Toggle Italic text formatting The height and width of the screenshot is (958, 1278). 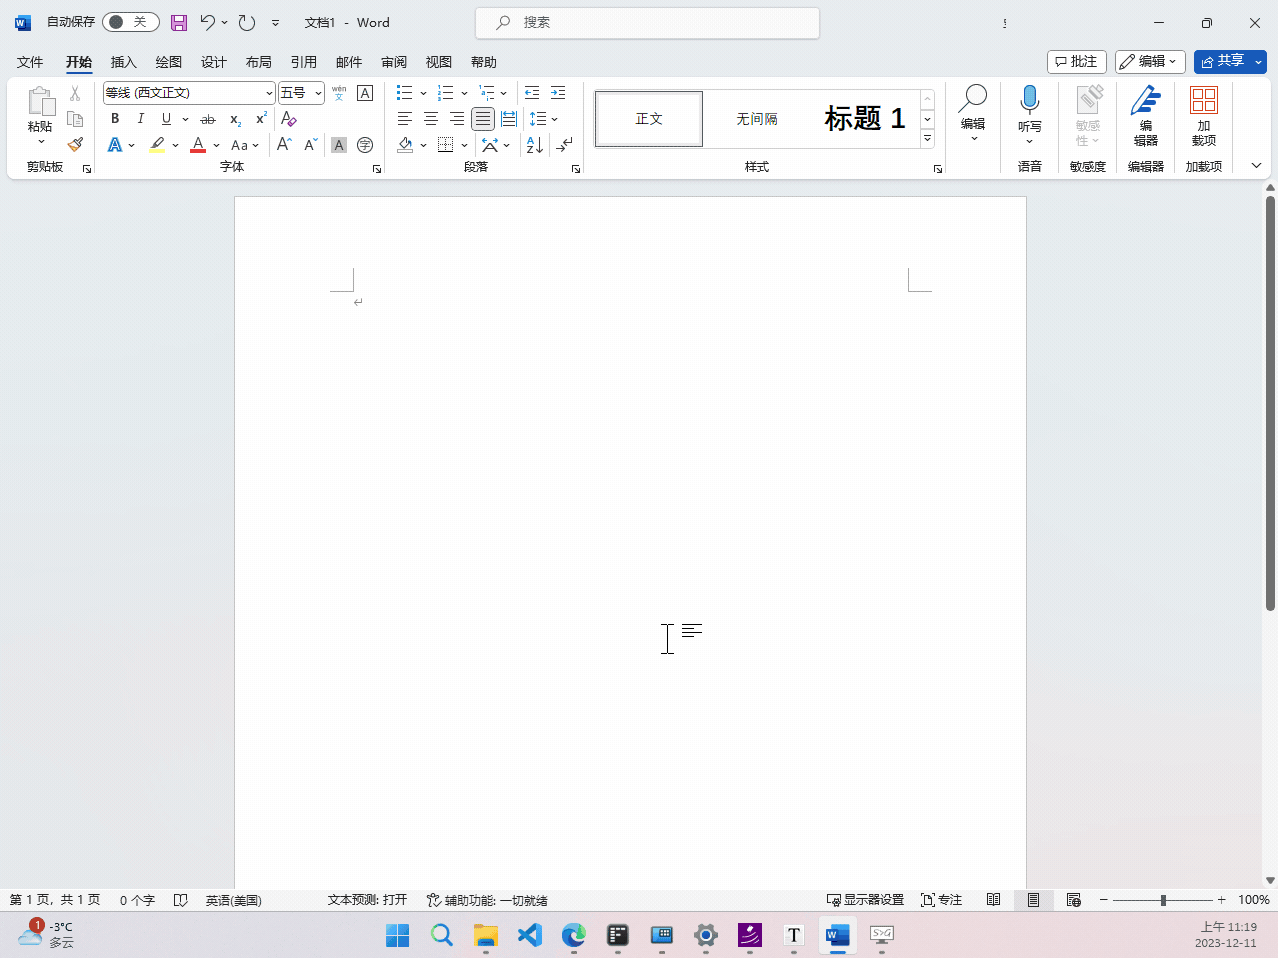click(140, 119)
